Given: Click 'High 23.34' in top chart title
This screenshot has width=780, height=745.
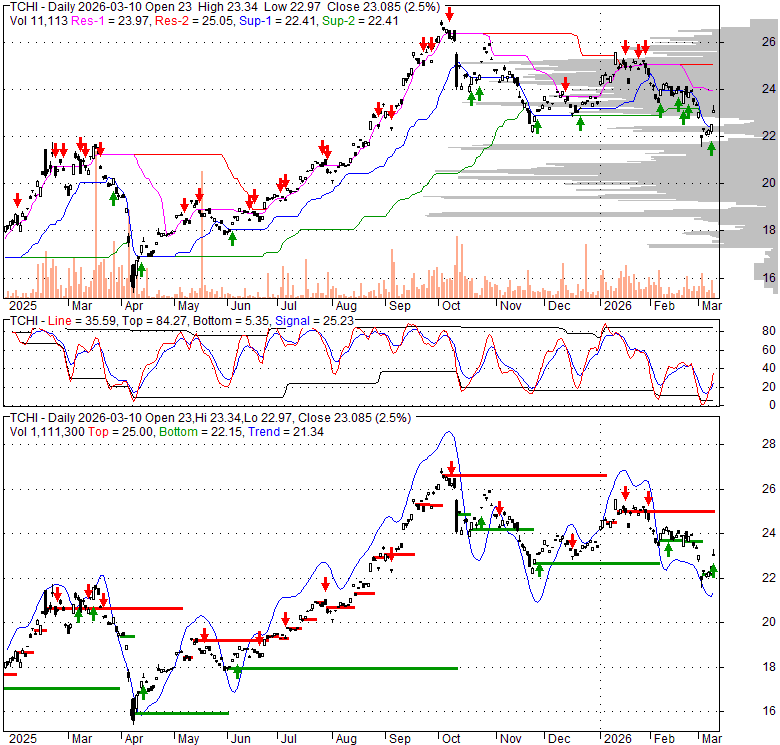Looking at the screenshot, I should coord(227,7).
